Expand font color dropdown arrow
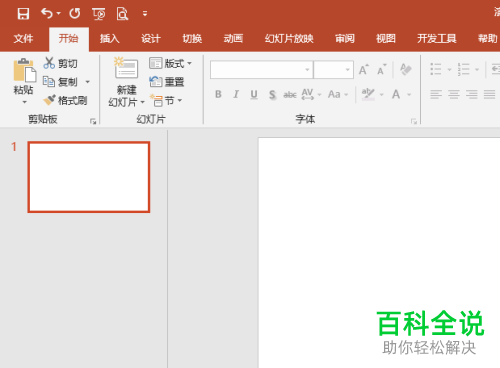 (x=409, y=95)
